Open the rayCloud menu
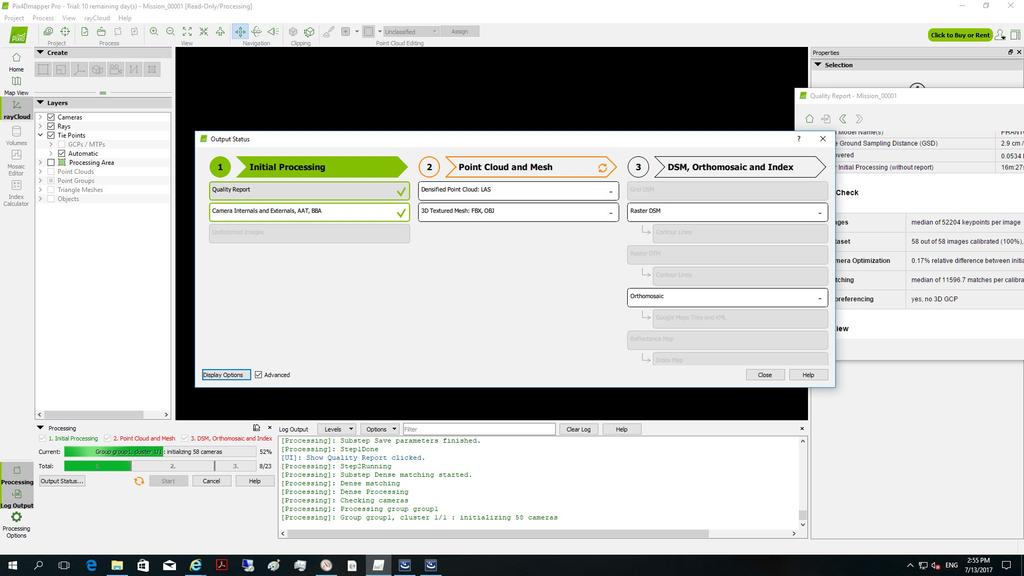1024x576 pixels. click(x=97, y=18)
